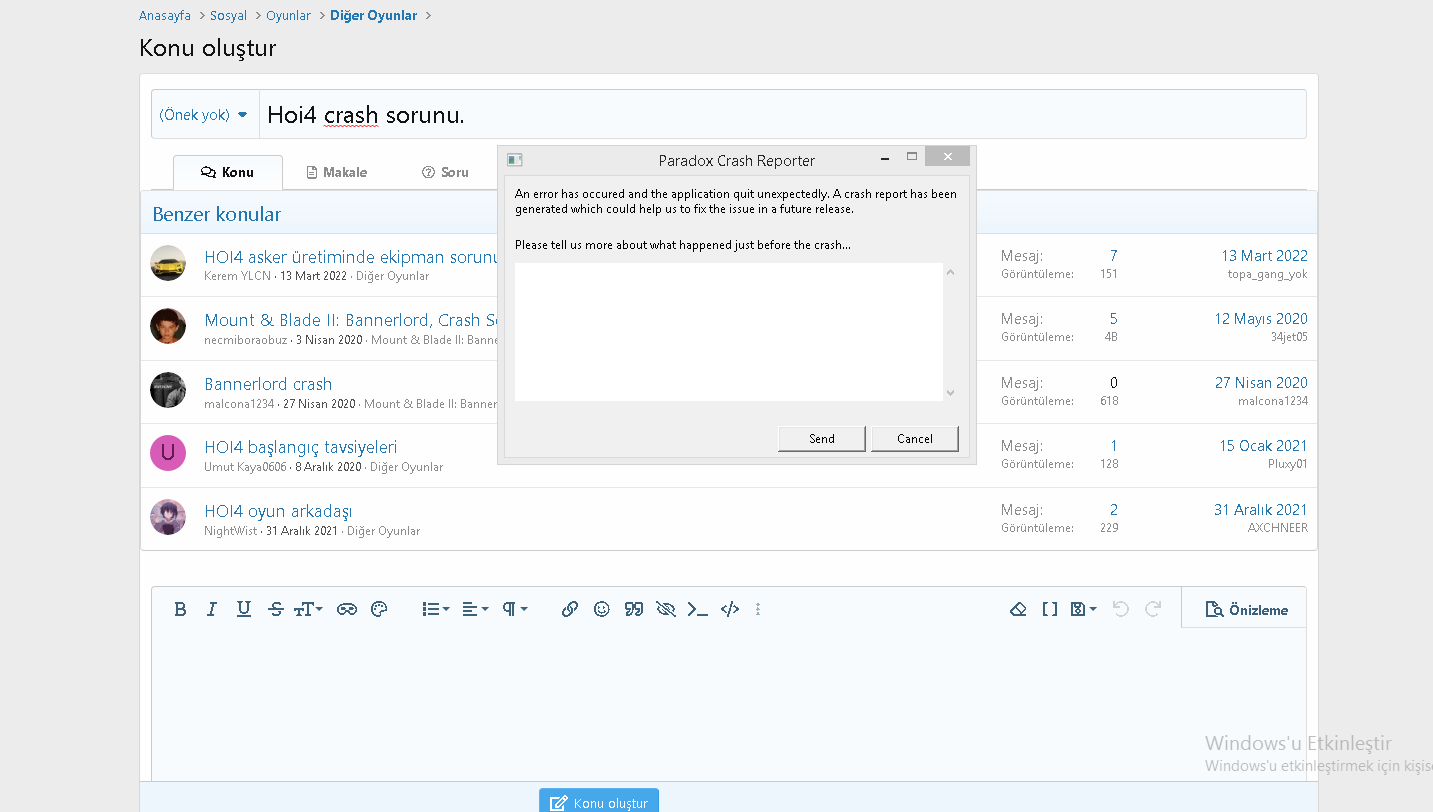Open 'Mount & Blade II: Bannerlord, Crash' thread

351,320
